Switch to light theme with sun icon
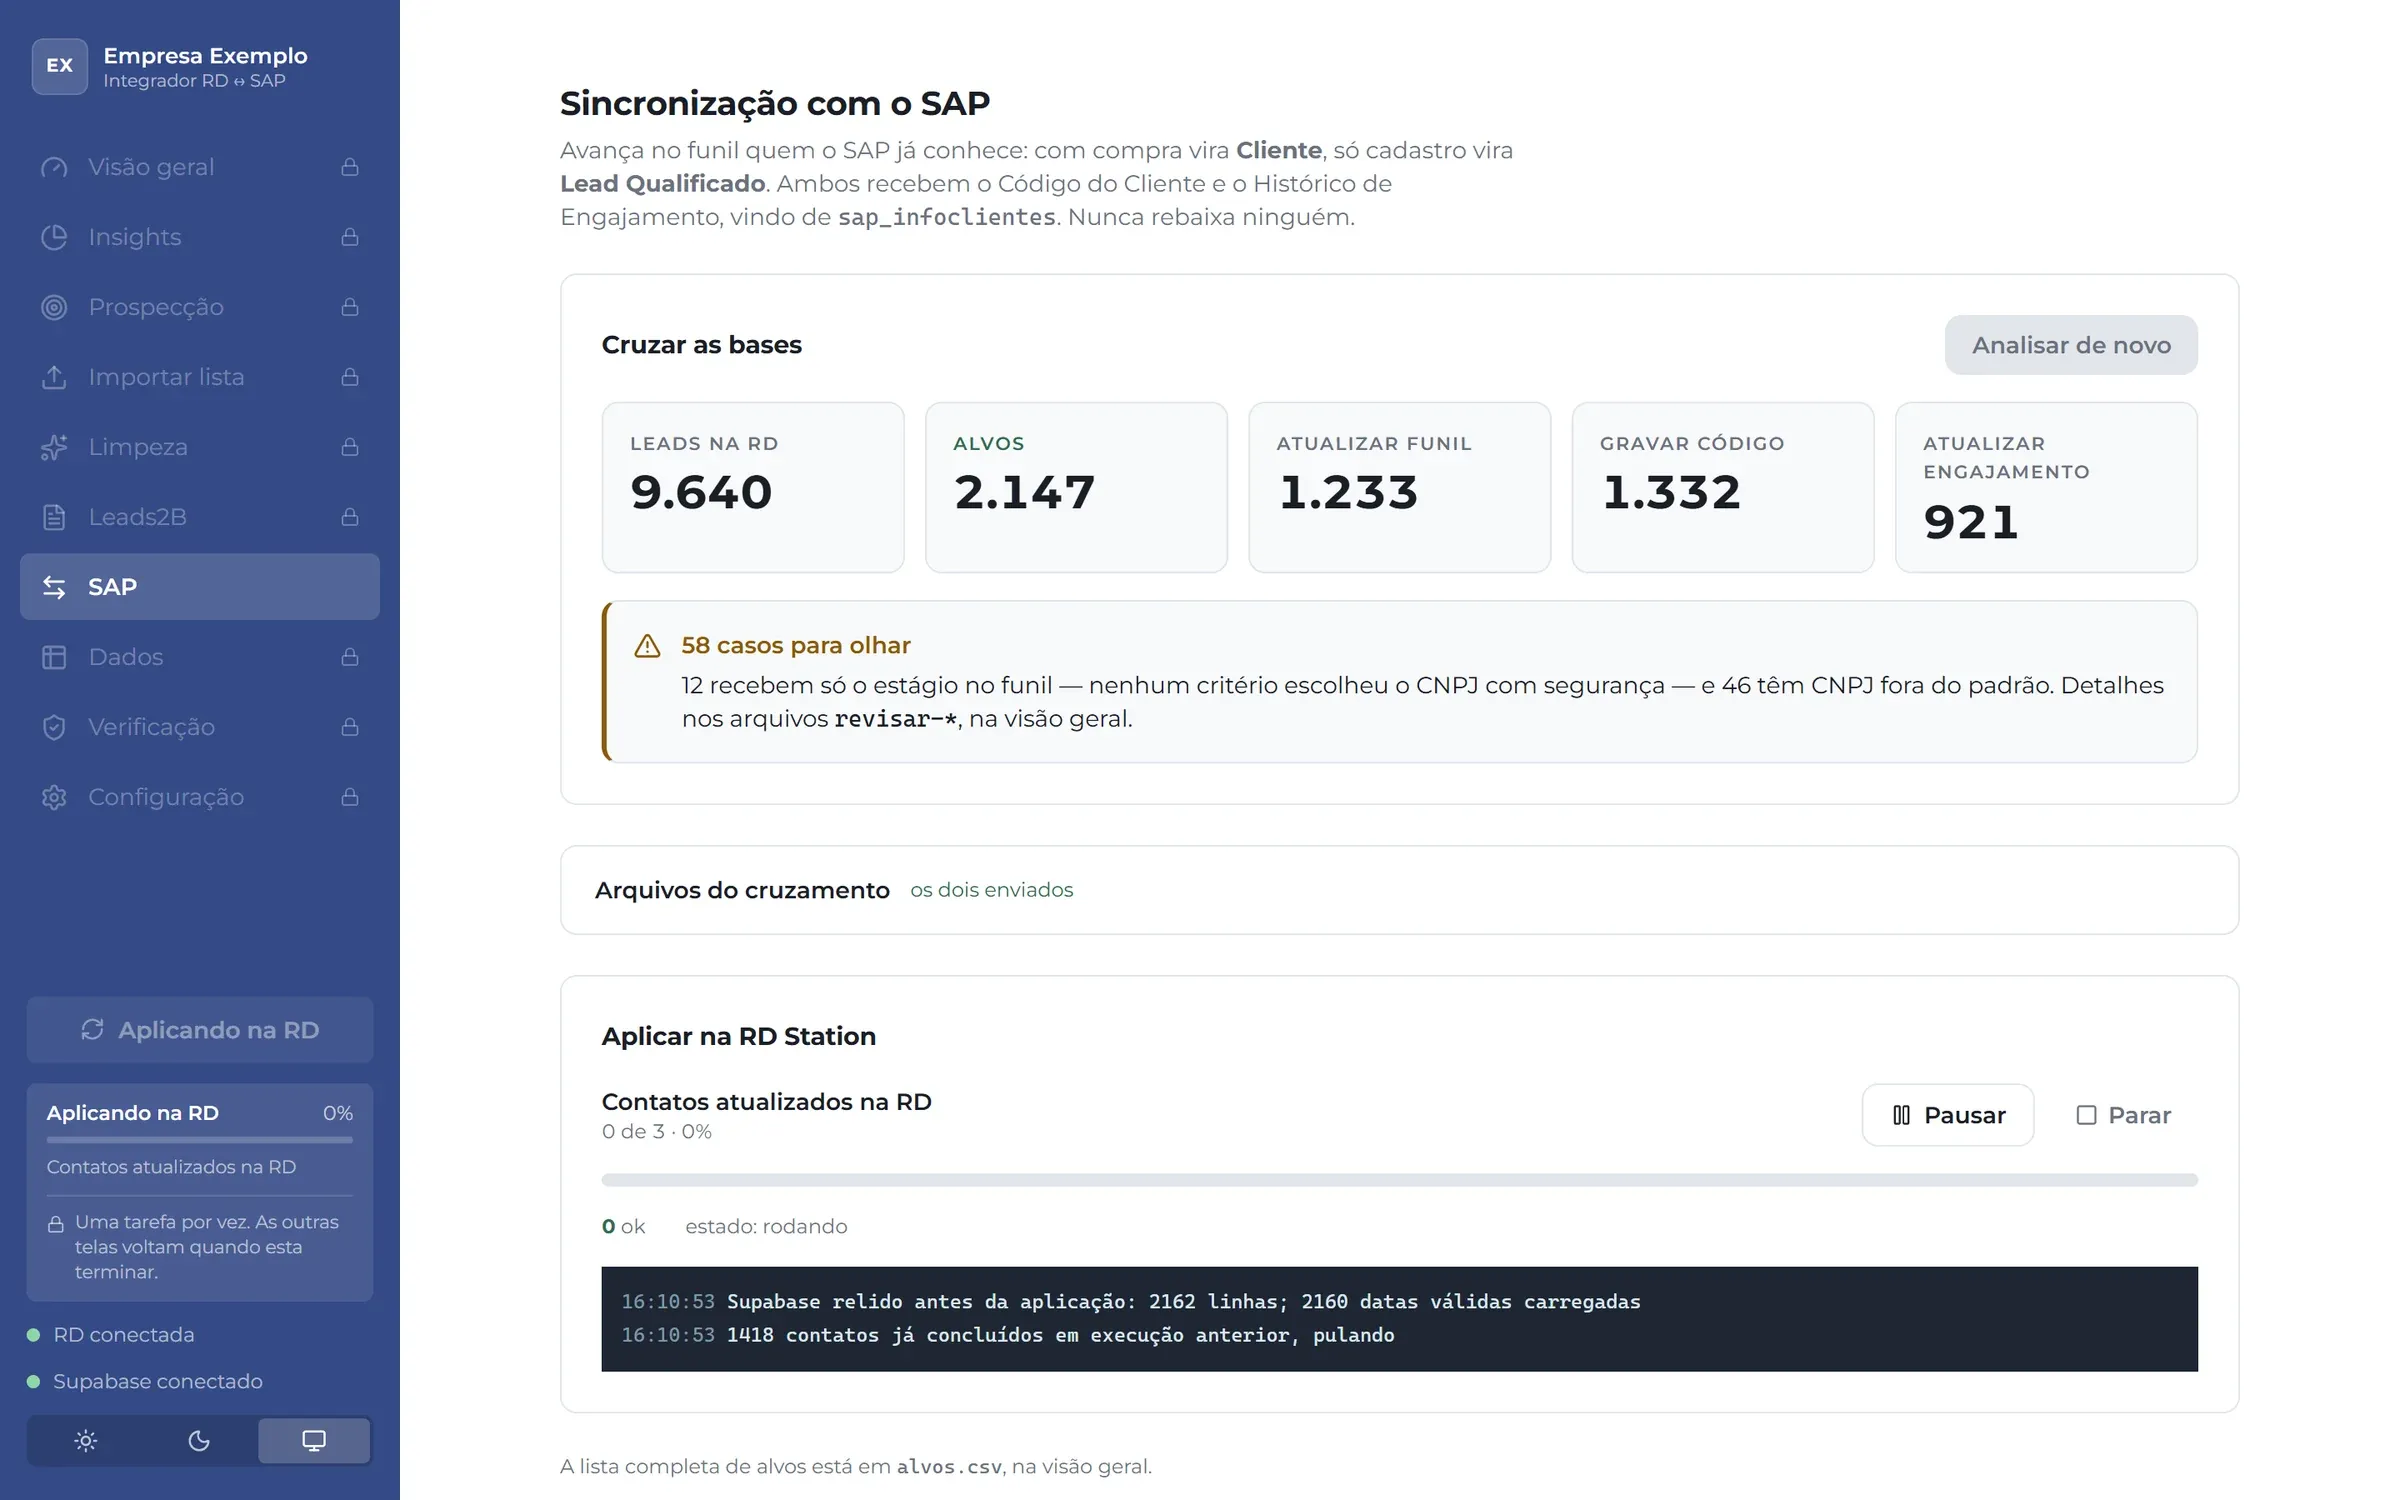This screenshot has width=2400, height=1500. point(86,1441)
